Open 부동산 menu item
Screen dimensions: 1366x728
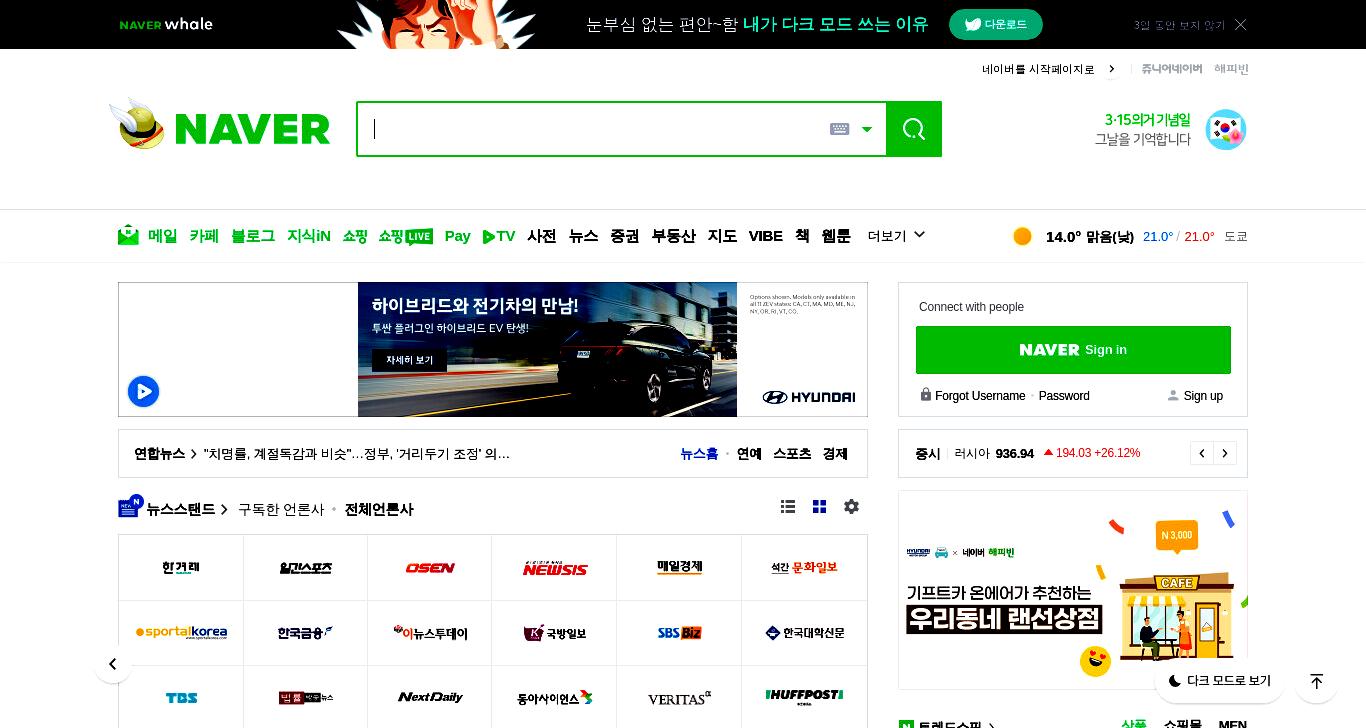pyautogui.click(x=673, y=236)
